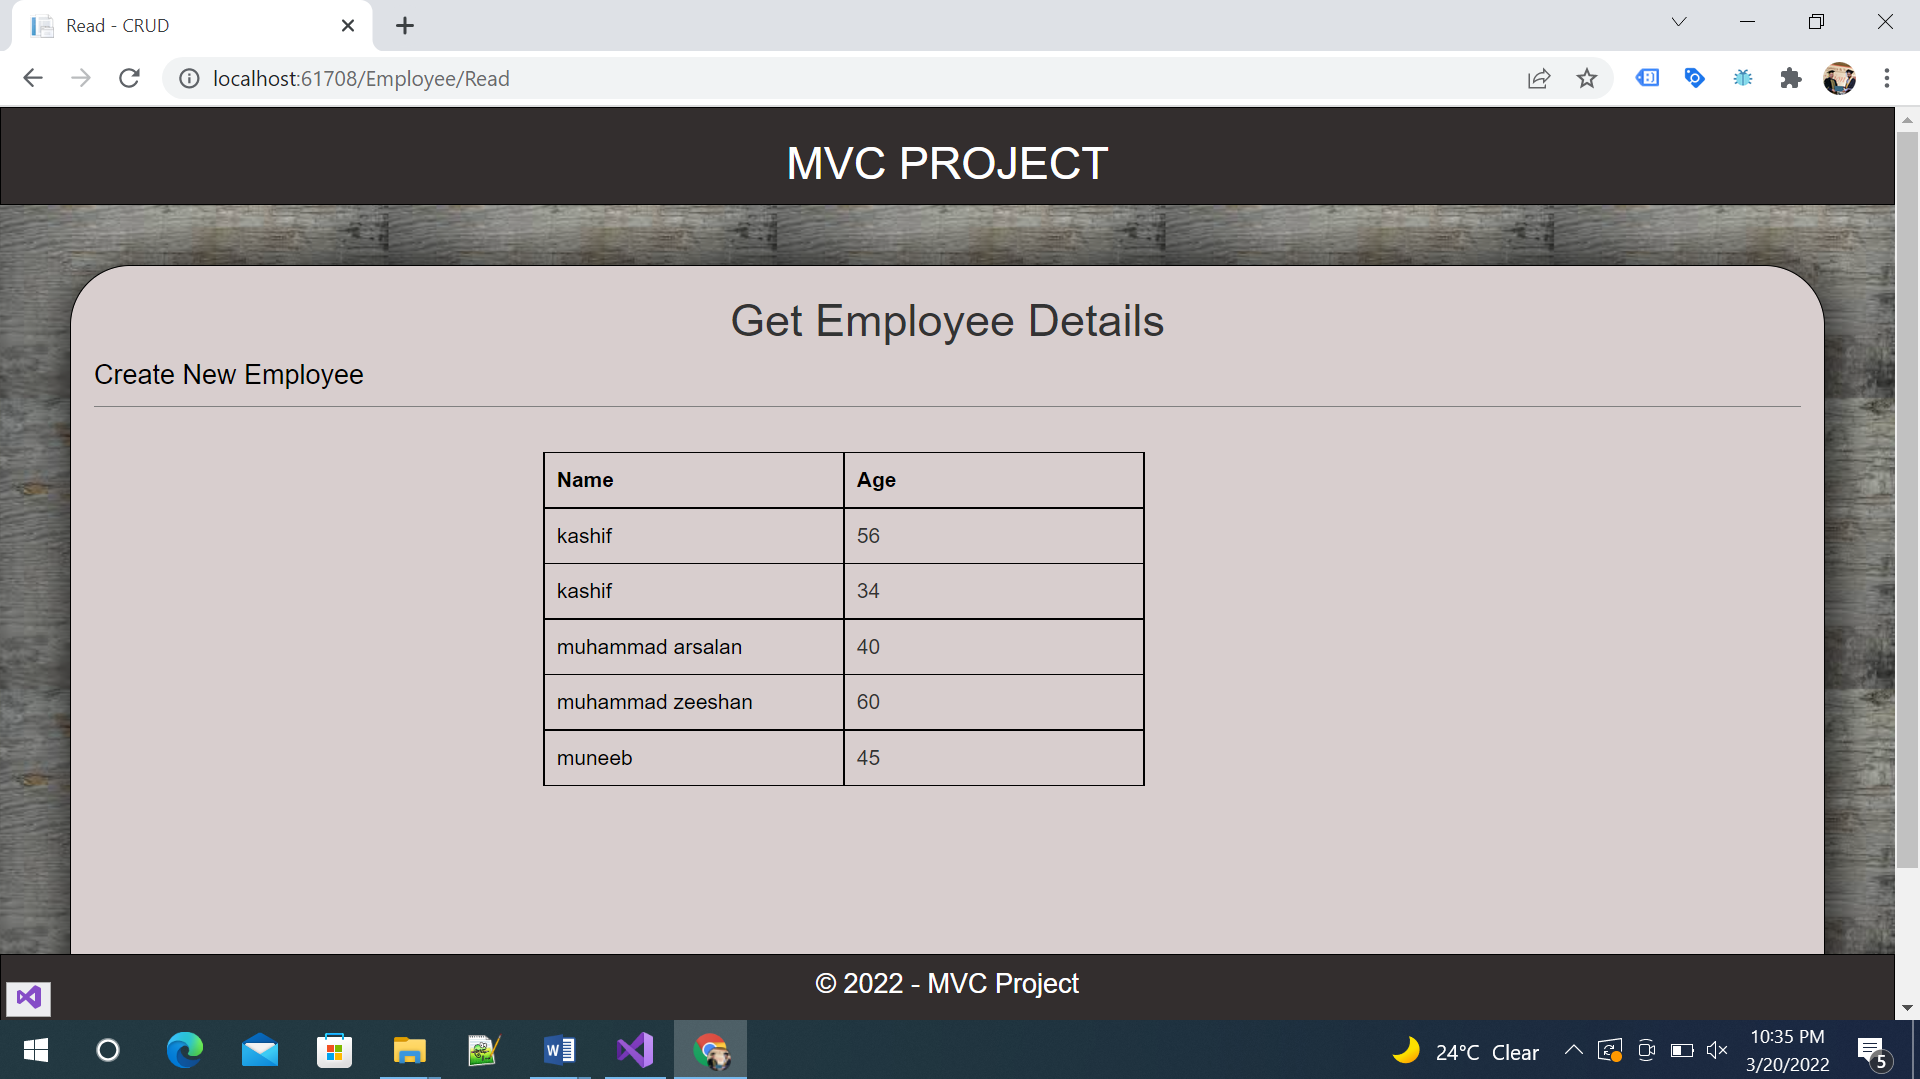Launch Microsoft Edge from the taskbar
This screenshot has height=1079, width=1920.
[185, 1050]
